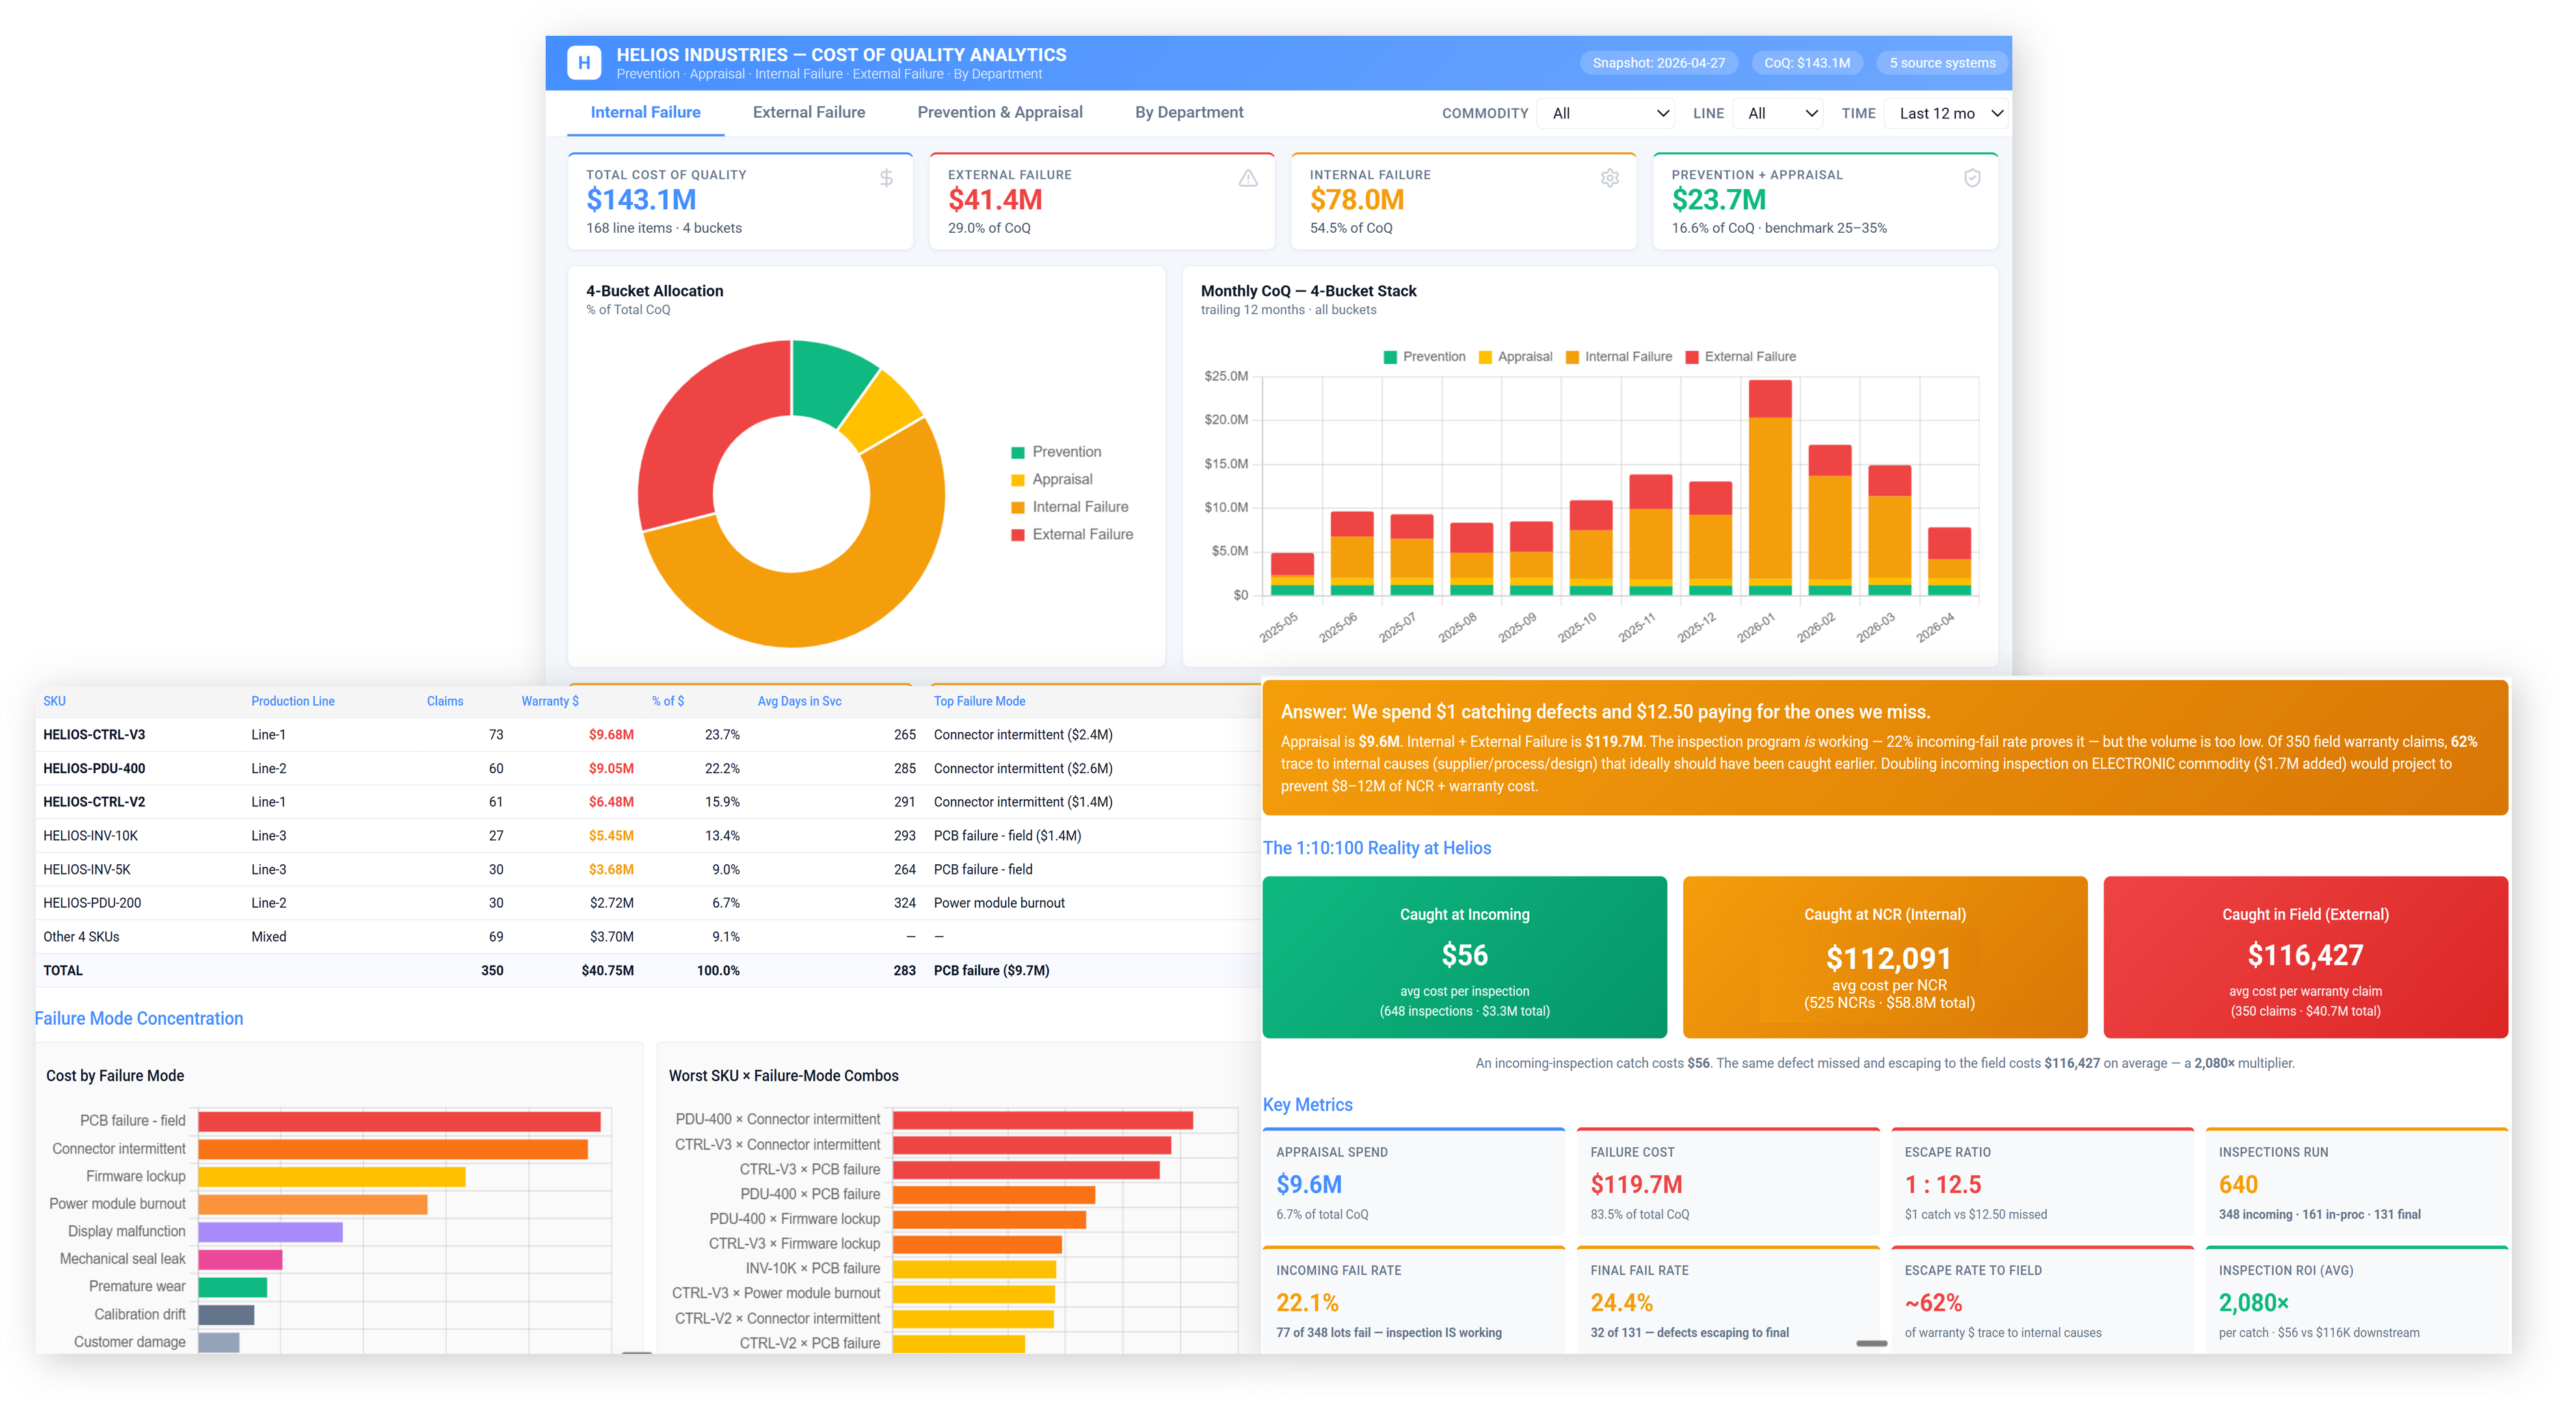
Task: Click the Incoming Fail Rate 22.1% metric
Action: pyautogui.click(x=1414, y=1299)
